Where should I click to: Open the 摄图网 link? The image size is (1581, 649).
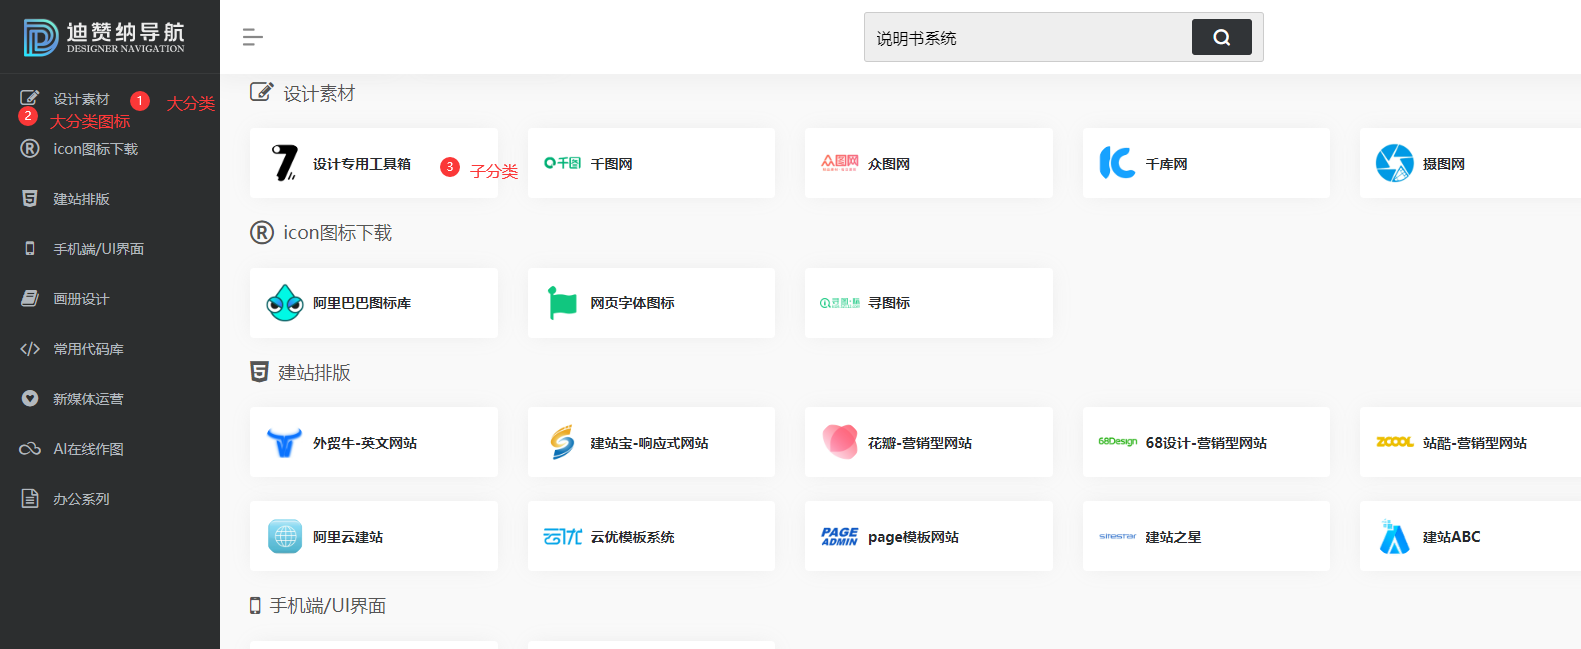[1444, 164]
